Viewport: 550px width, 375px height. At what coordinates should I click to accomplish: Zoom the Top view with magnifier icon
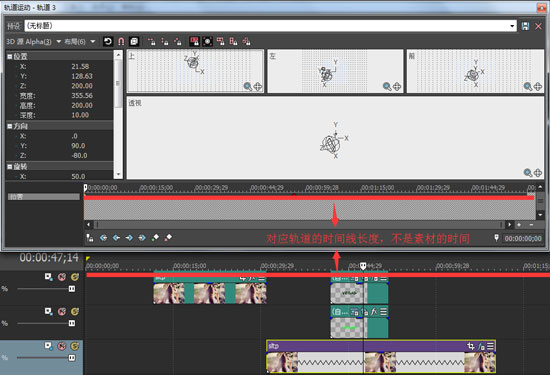pos(248,86)
